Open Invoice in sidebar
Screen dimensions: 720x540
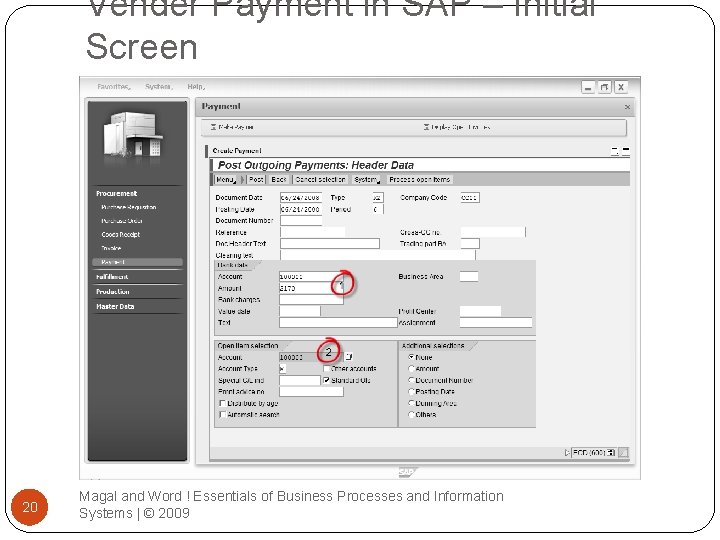coord(111,248)
